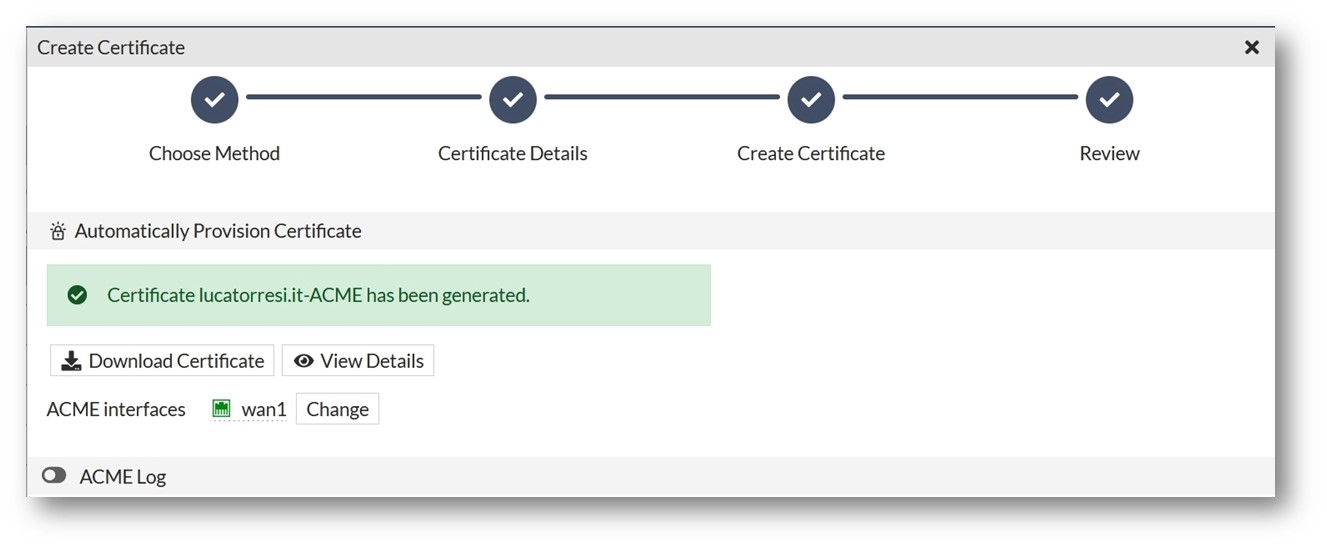
Task: Click the Review step checkmark circle
Action: coord(1109,100)
